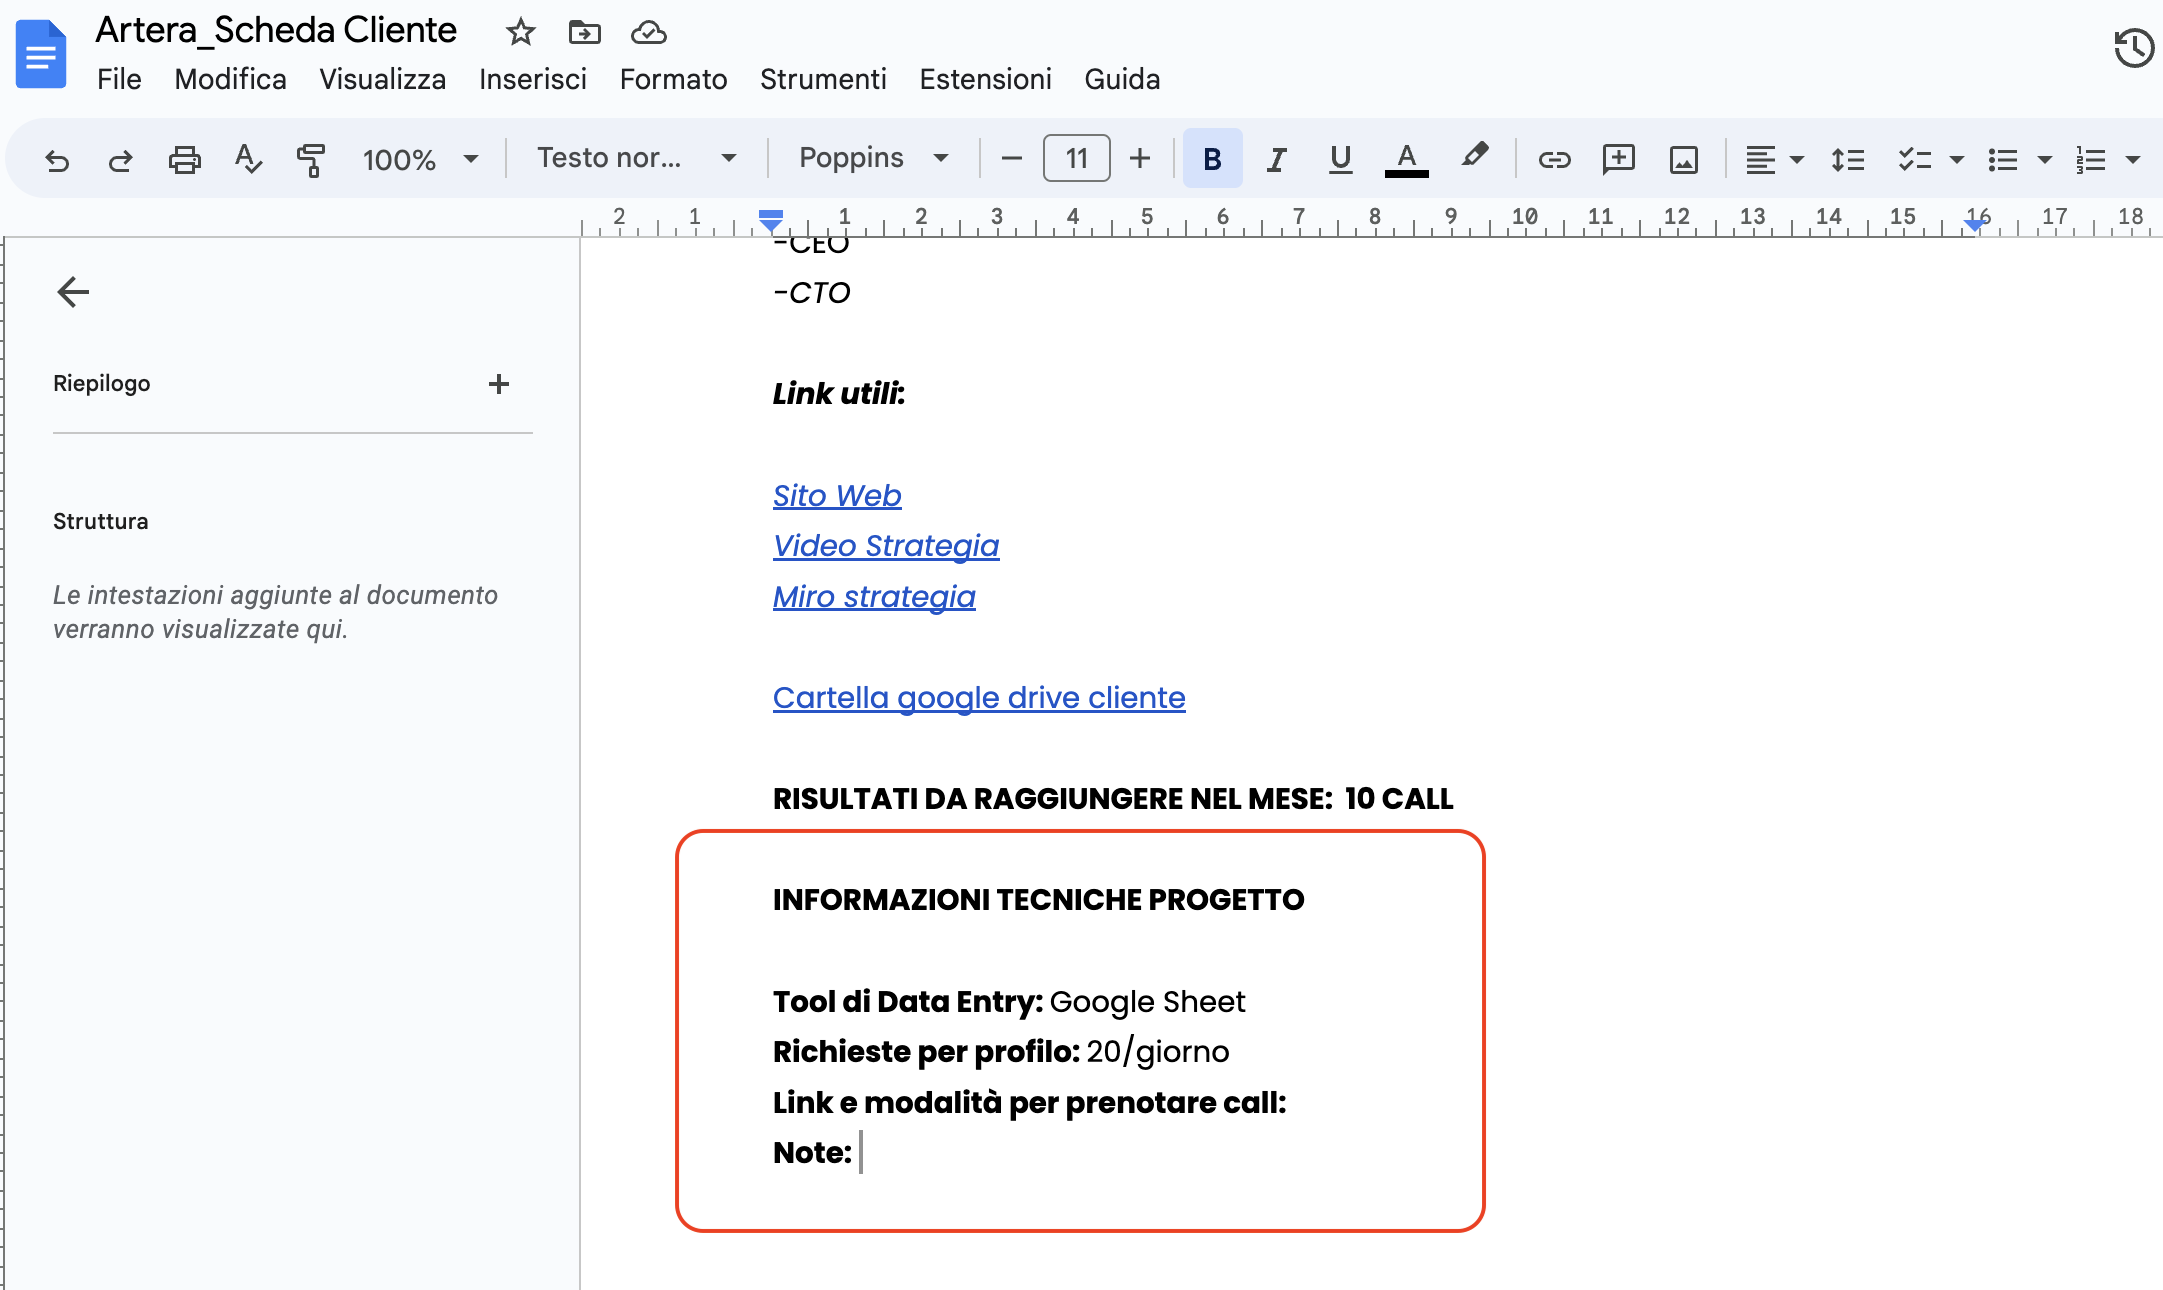Expand the 100% zoom dropdown

pos(420,159)
